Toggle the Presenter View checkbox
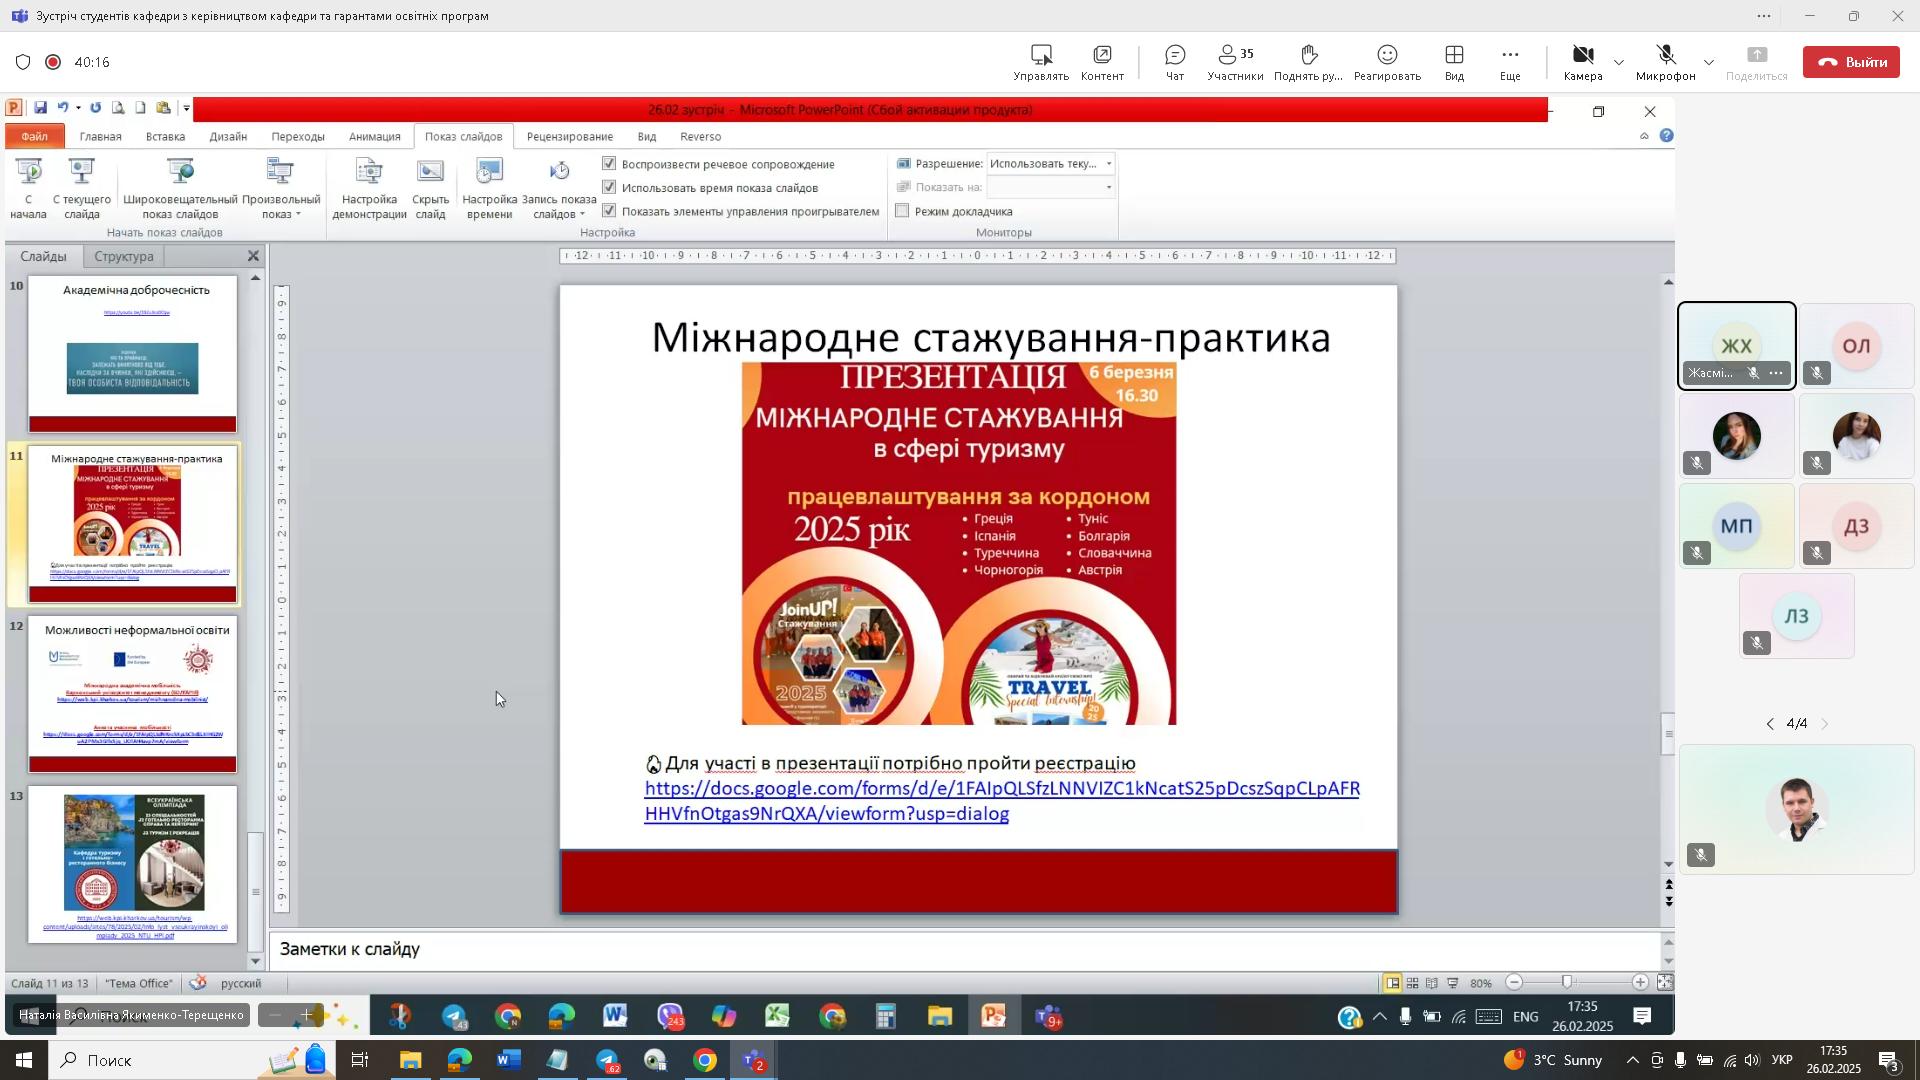This screenshot has height=1080, width=1920. (x=902, y=211)
